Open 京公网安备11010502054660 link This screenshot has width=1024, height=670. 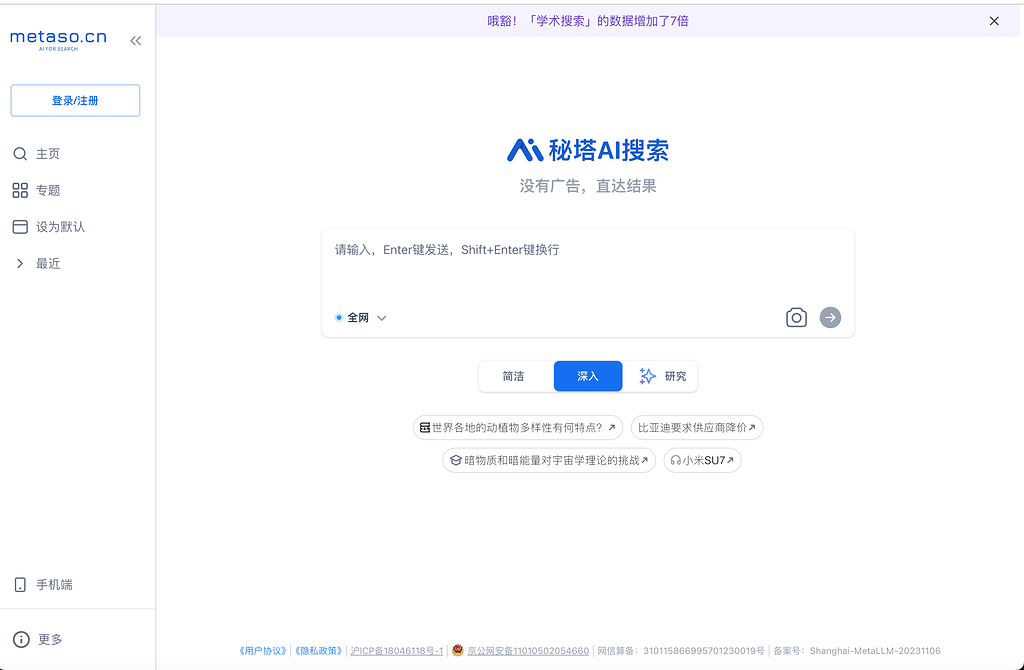click(x=528, y=650)
